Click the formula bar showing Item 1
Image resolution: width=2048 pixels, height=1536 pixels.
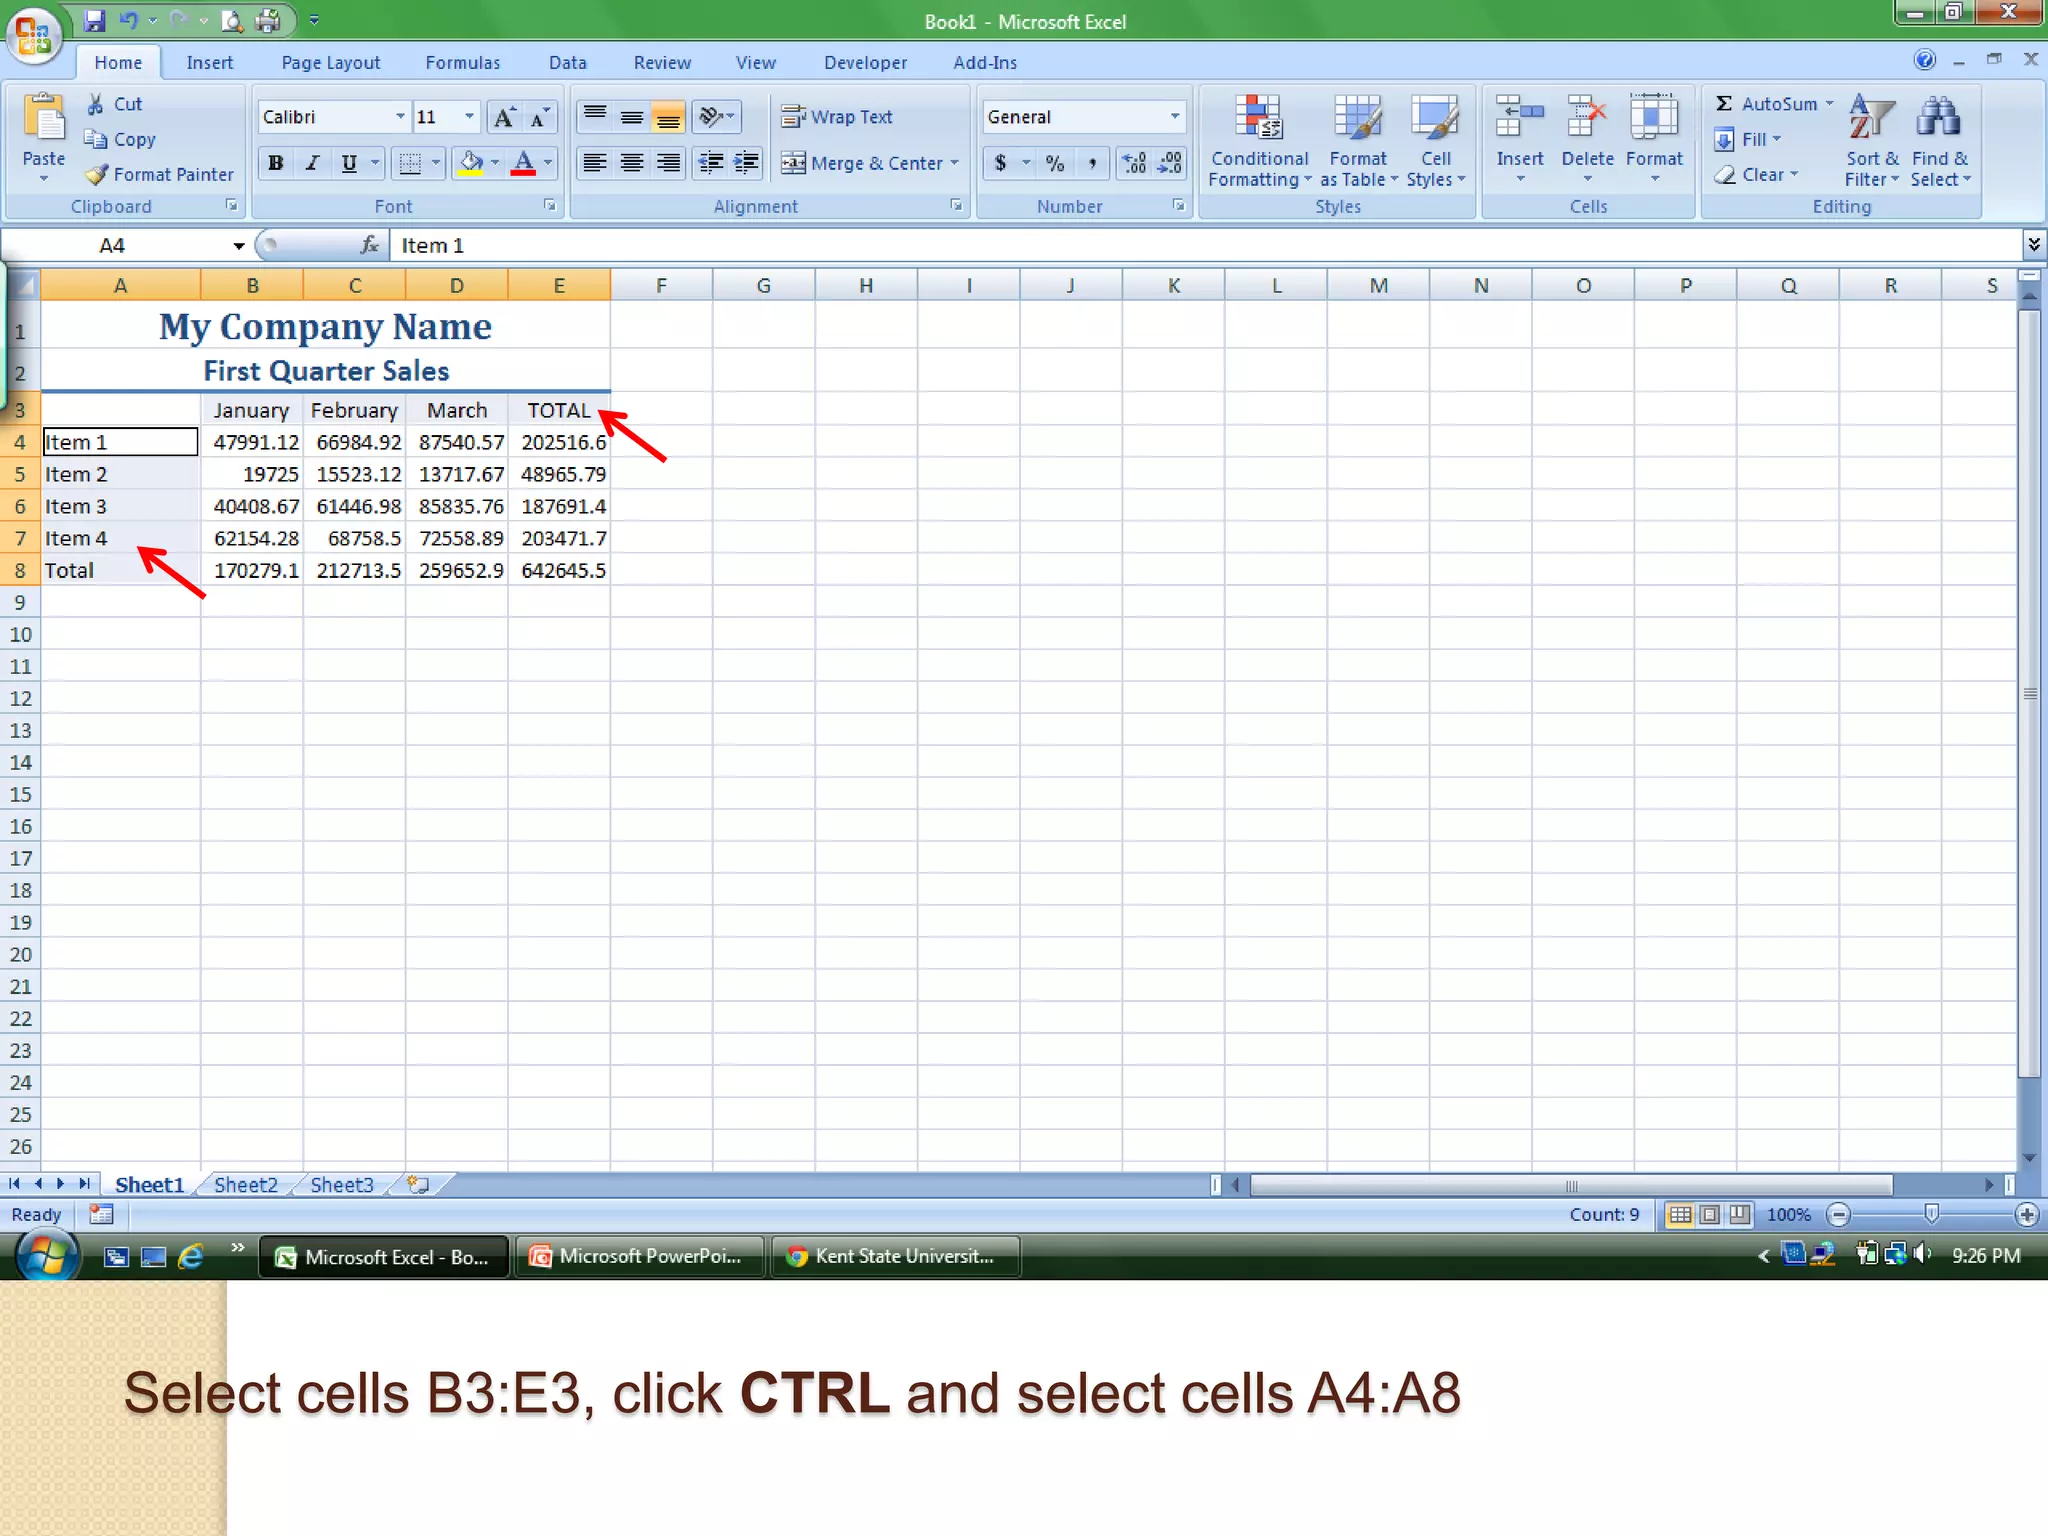pos(1206,245)
